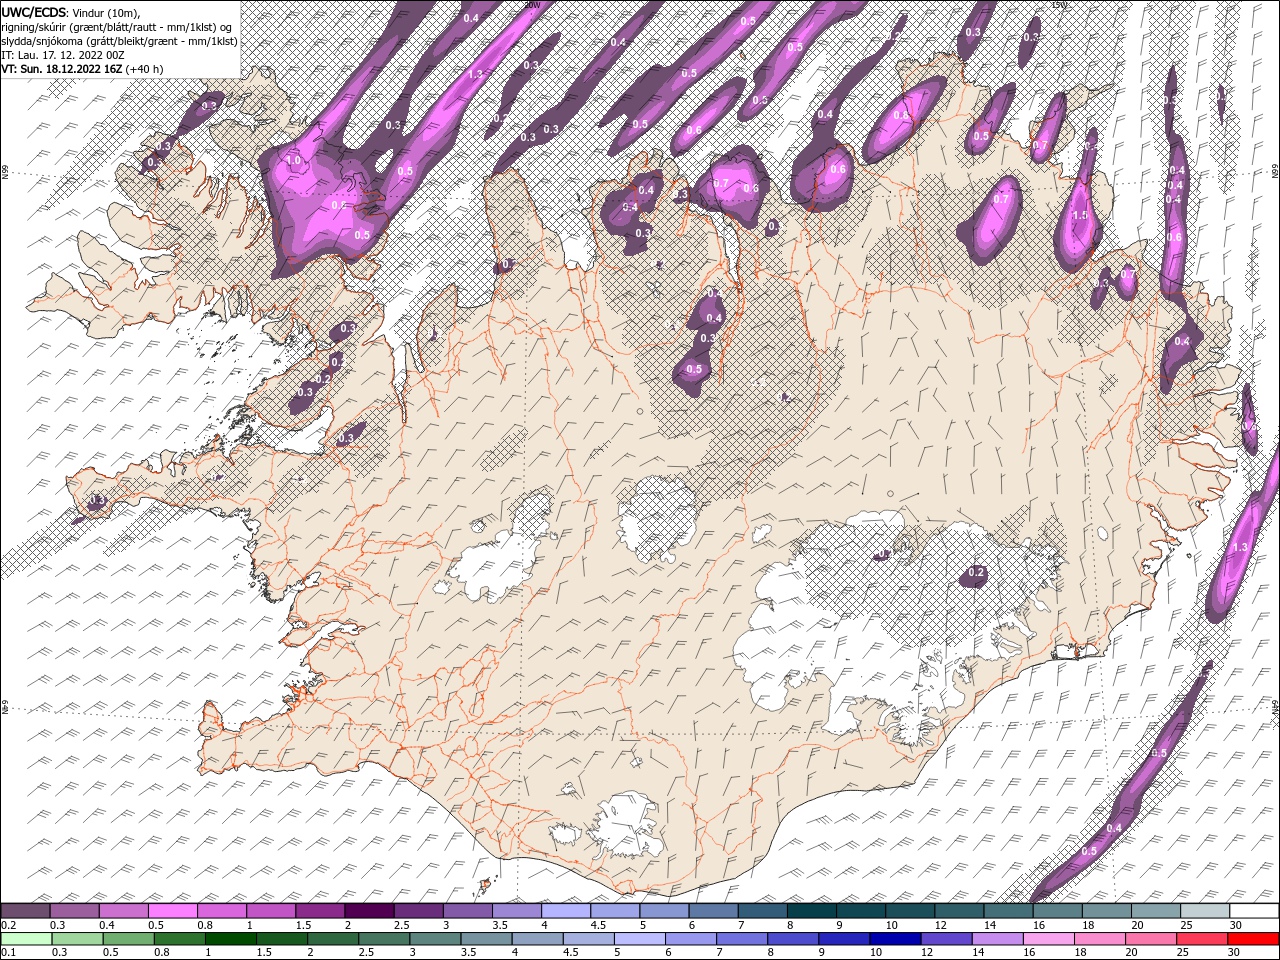The height and width of the screenshot is (960, 1280).
Task: Click the 3–3.5 swatch in lower legend row
Action: point(435,939)
